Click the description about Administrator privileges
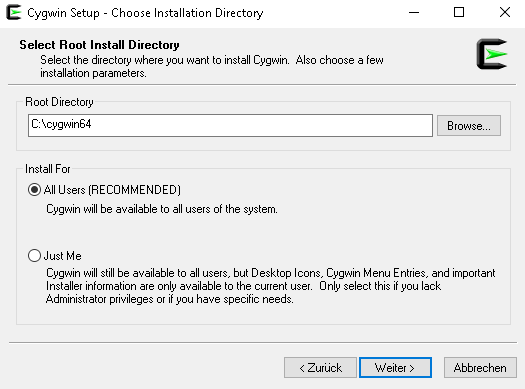This screenshot has height=389, width=525. 271,286
